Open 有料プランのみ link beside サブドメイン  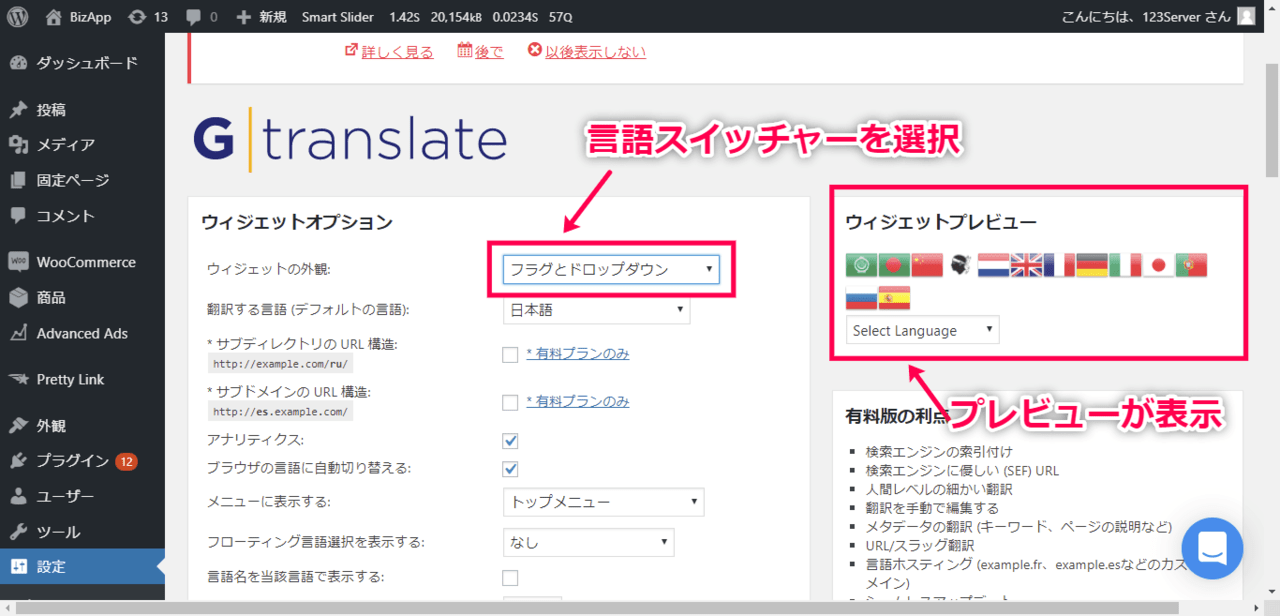point(577,402)
